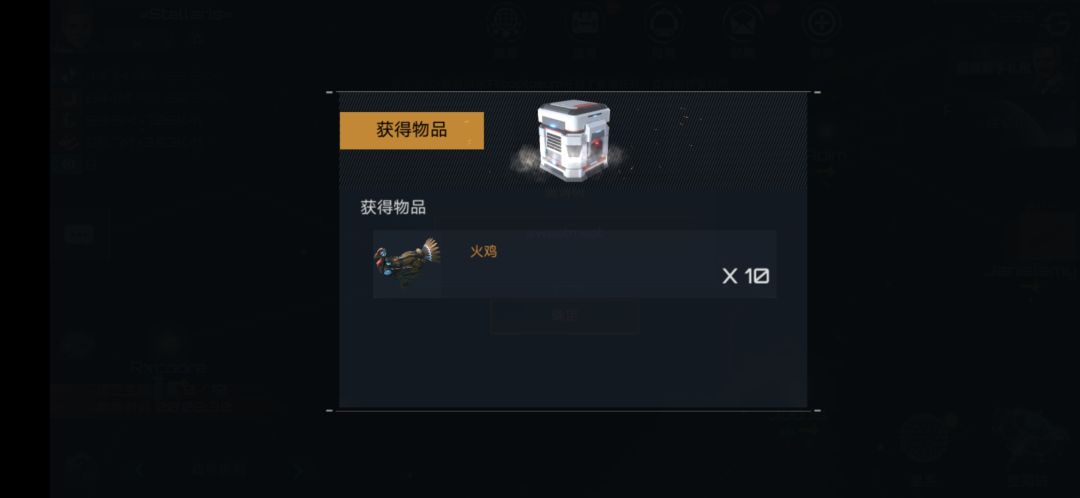The width and height of the screenshot is (1080, 498).
Task: Open dimmed icon left of the ring icon
Action: click(585, 23)
